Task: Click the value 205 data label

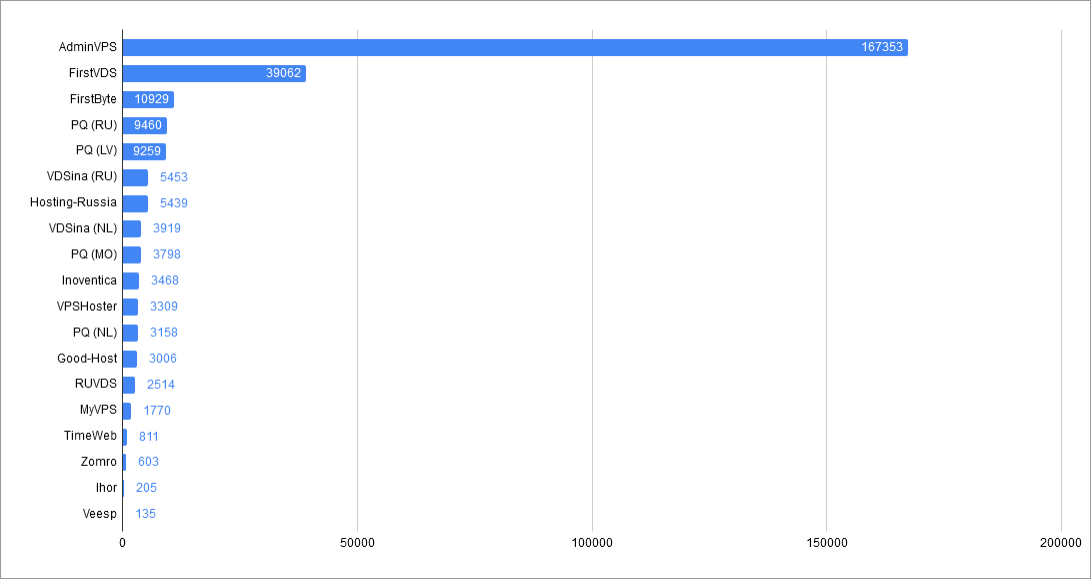Action: click(146, 488)
